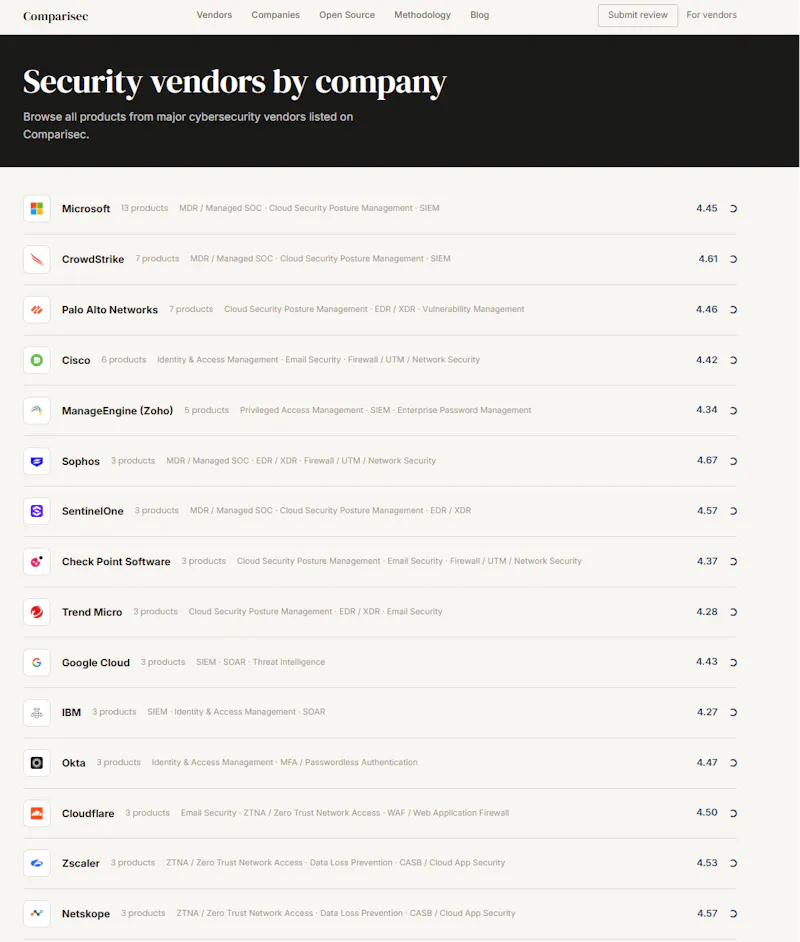Click the arrow icon in ManageEngine row
The height and width of the screenshot is (942, 800).
click(x=733, y=410)
